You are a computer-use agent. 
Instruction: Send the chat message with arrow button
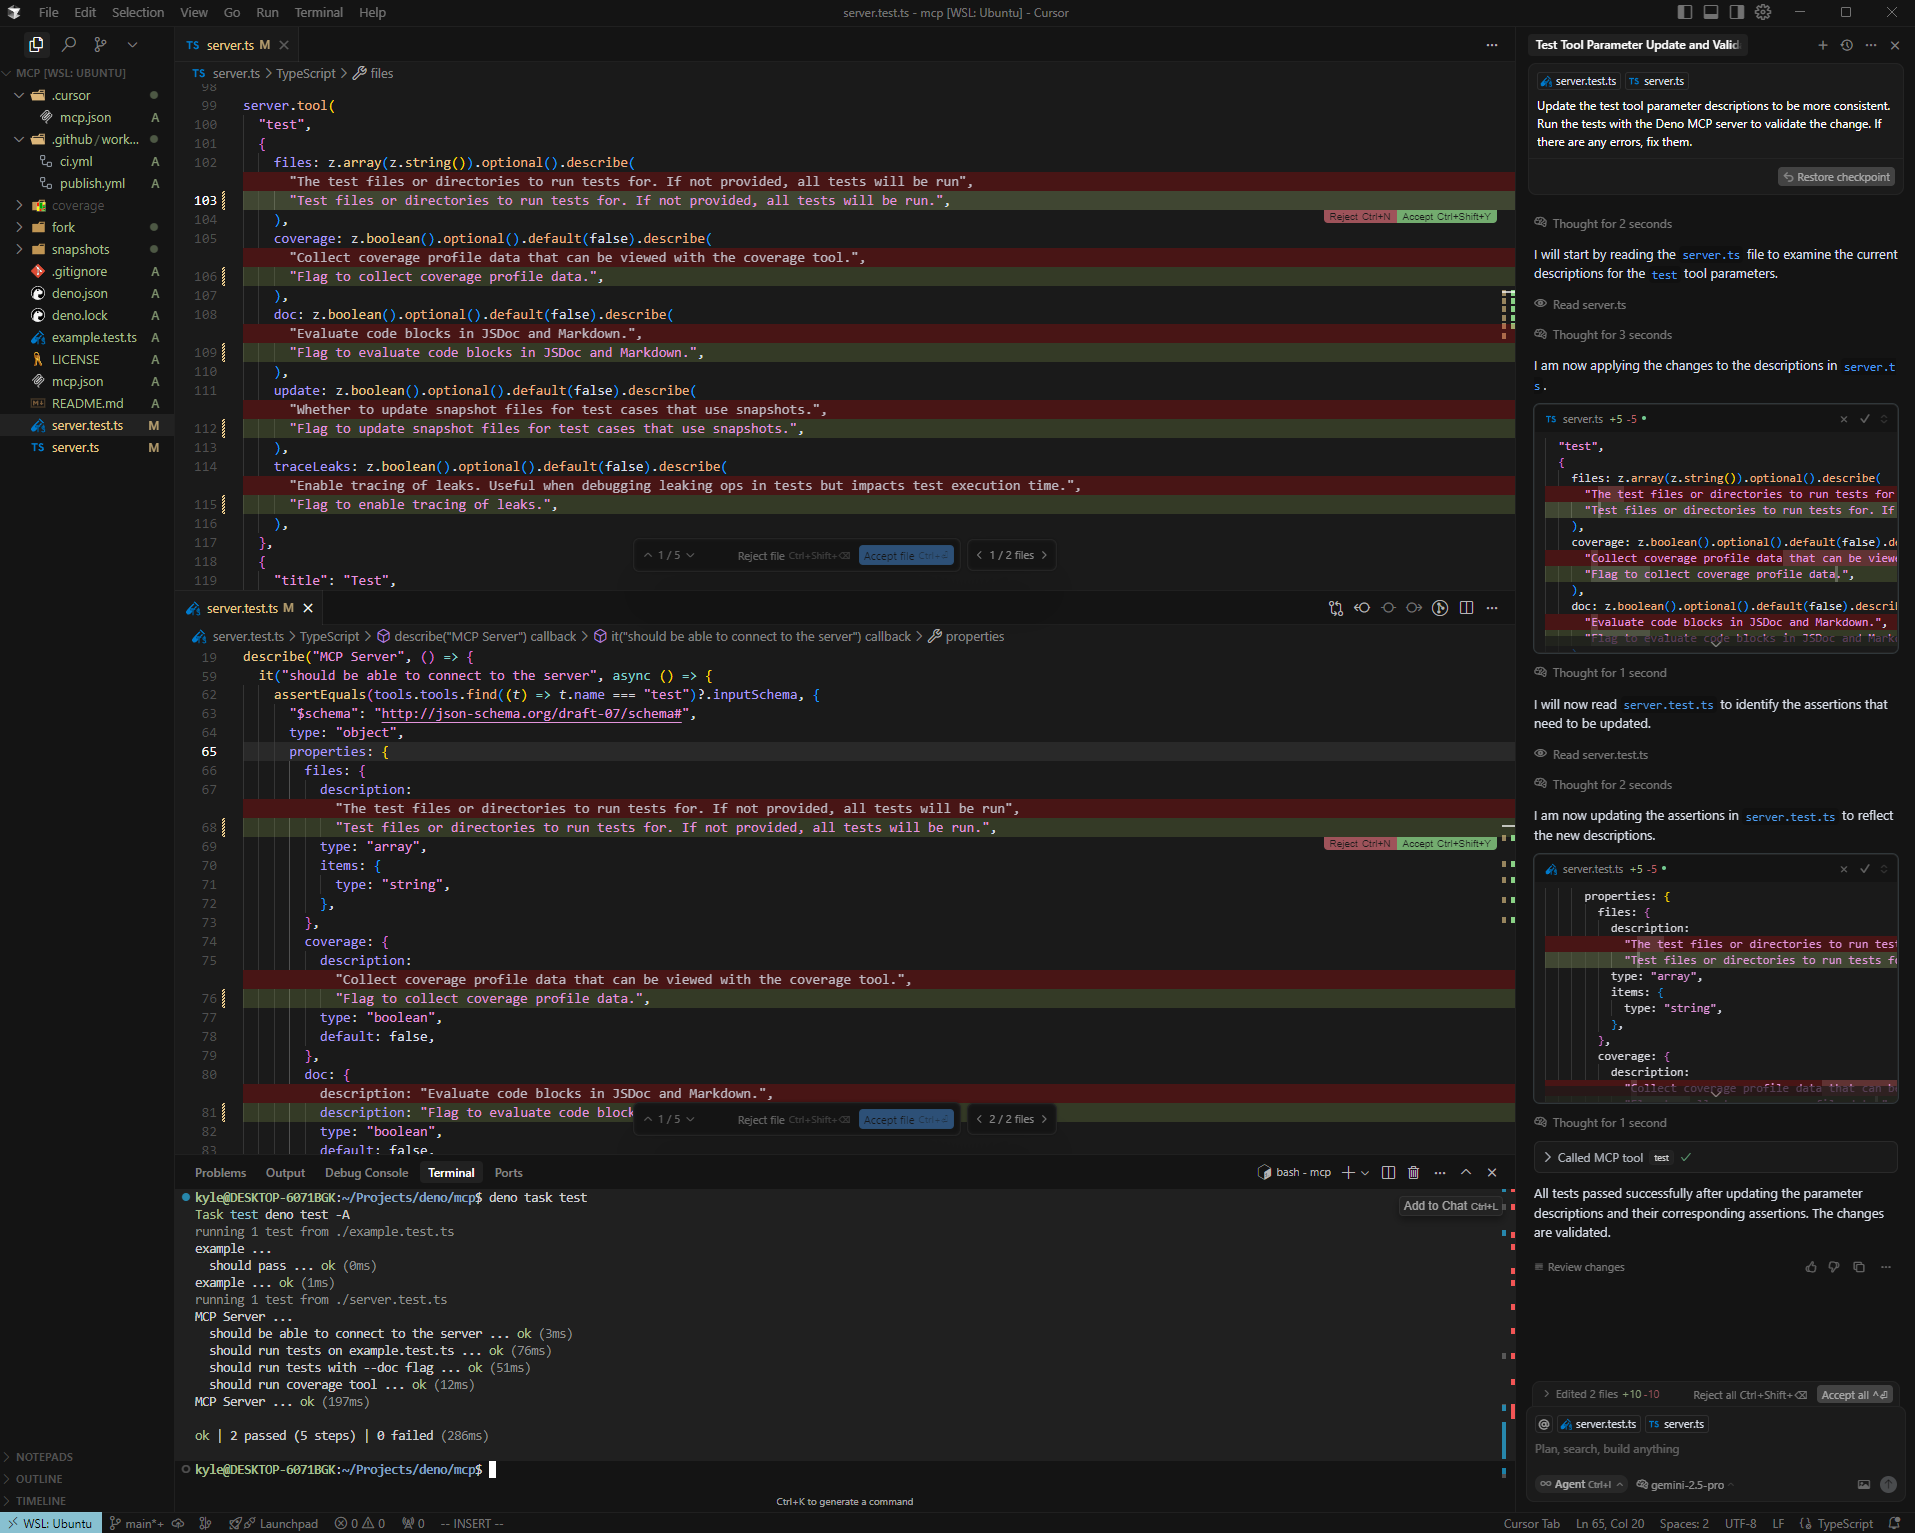[x=1888, y=1484]
